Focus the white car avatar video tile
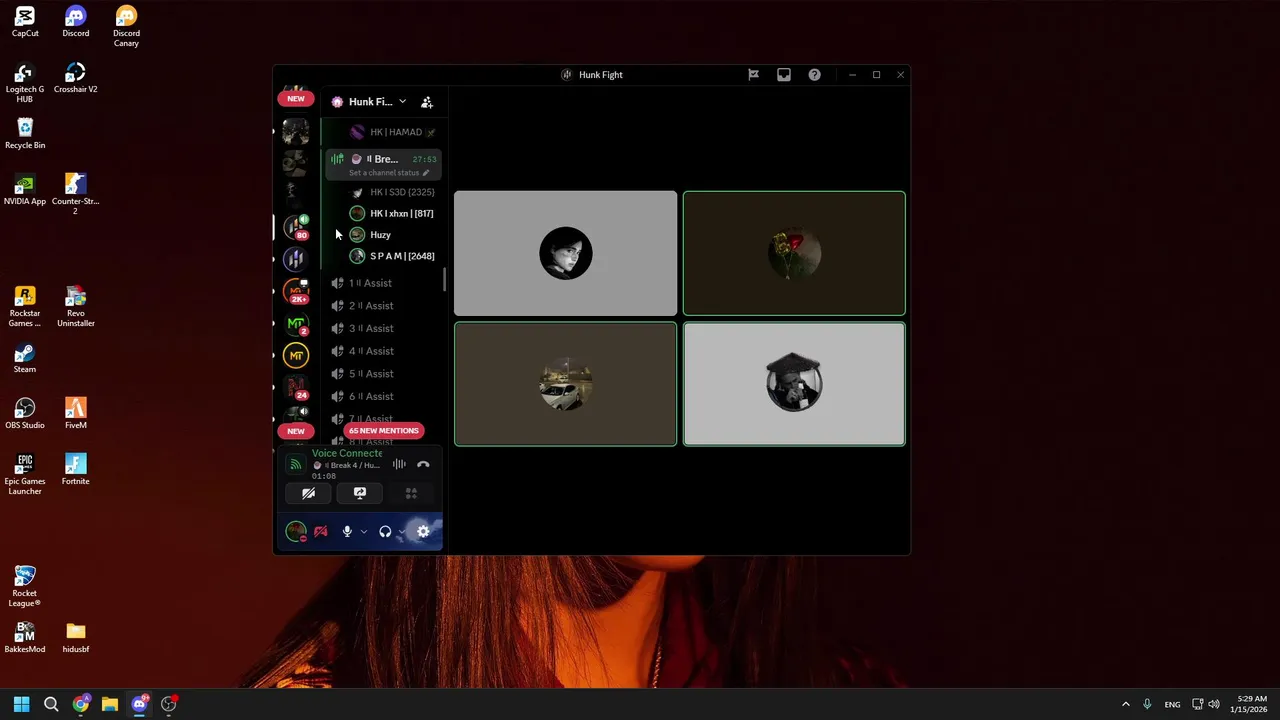The width and height of the screenshot is (1280, 720). tap(566, 383)
